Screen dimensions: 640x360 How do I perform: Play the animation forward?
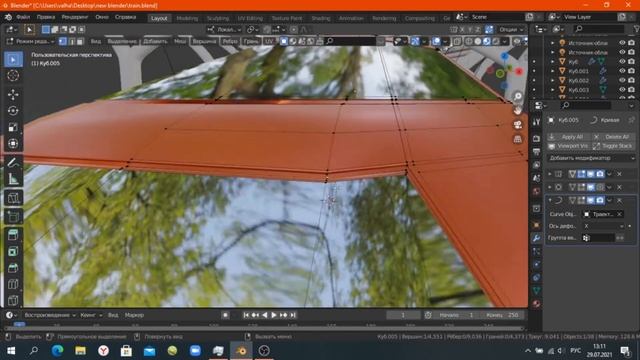pos(274,315)
